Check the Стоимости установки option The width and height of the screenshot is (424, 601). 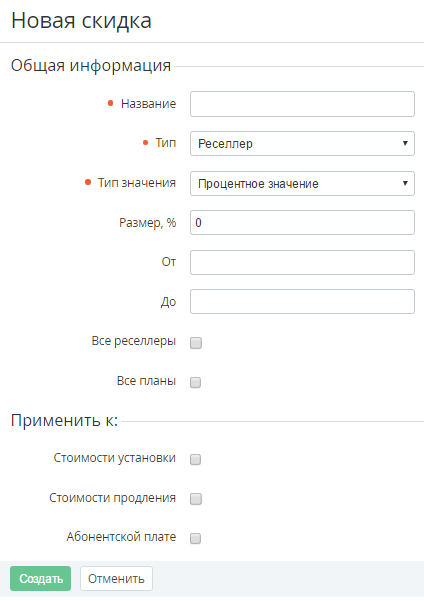tap(196, 459)
